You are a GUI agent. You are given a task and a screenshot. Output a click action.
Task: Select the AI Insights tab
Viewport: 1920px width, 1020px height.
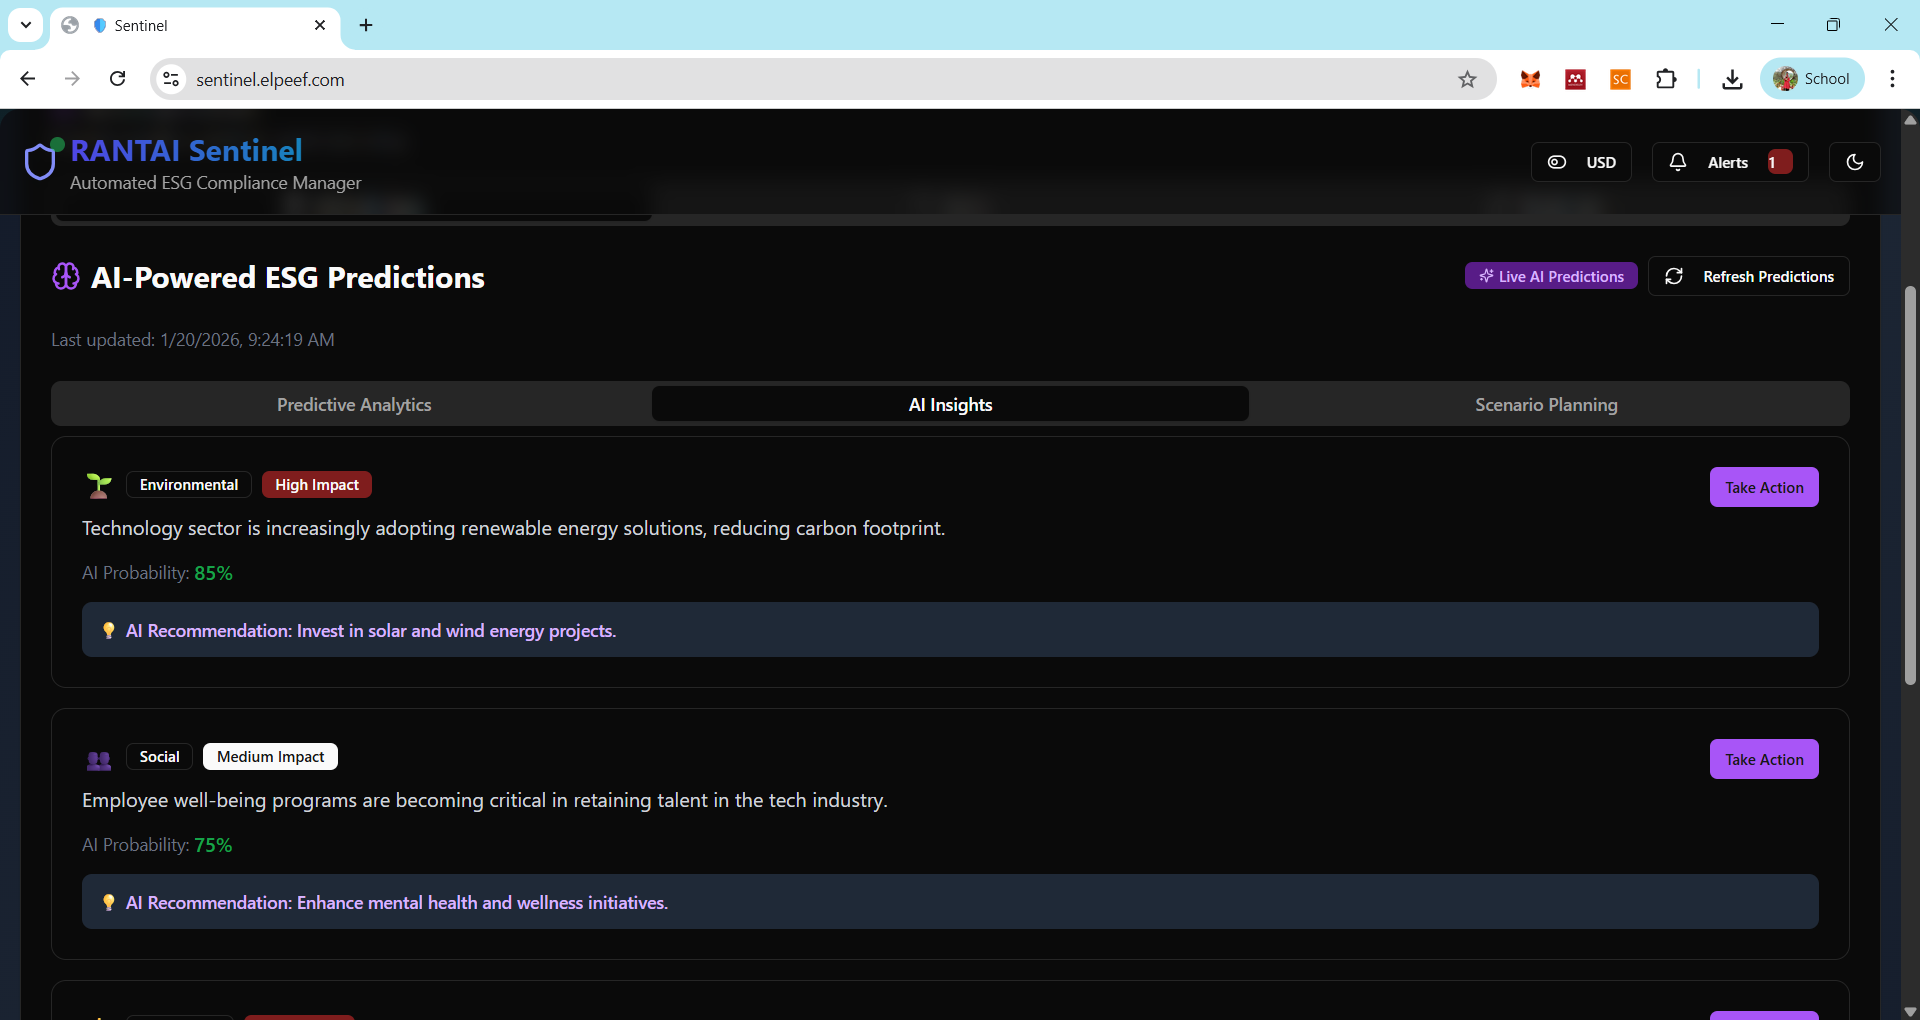click(x=950, y=404)
